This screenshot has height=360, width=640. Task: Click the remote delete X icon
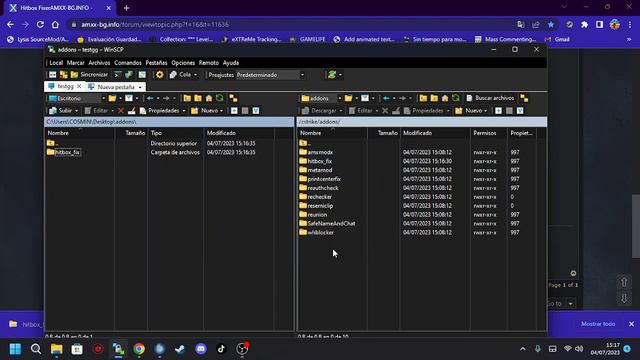pos(385,111)
